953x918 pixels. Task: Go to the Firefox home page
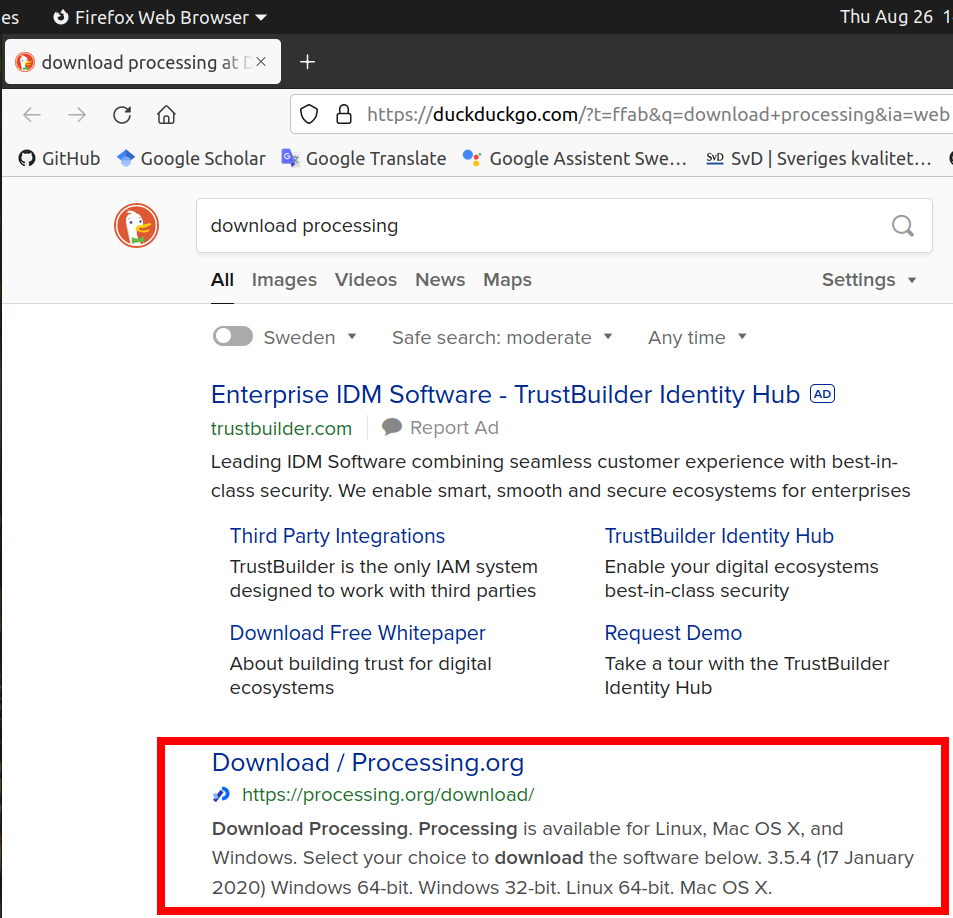tap(166, 114)
